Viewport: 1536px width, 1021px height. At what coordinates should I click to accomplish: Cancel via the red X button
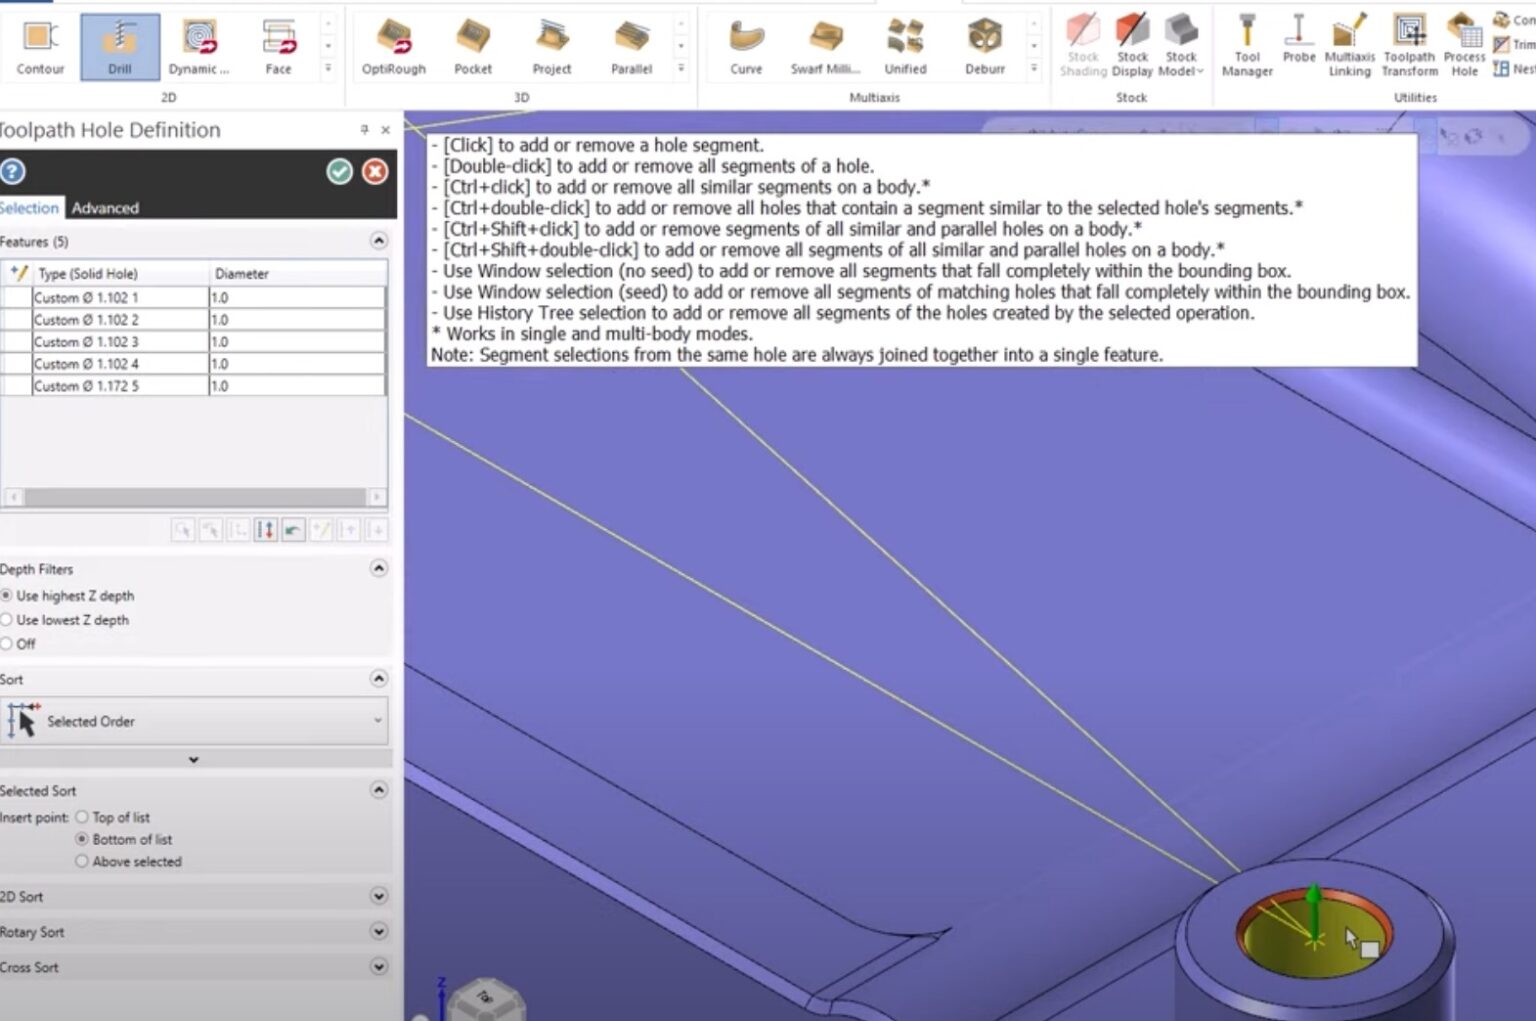375,172
